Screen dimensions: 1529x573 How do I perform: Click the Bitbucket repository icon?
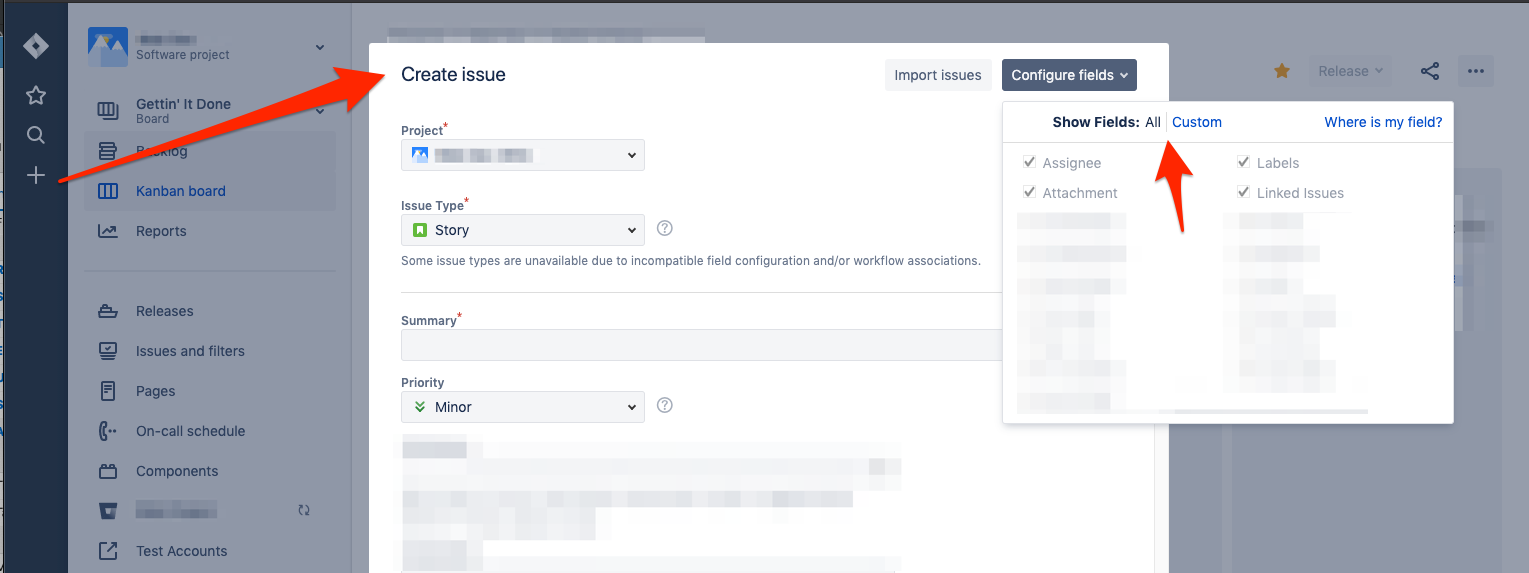click(x=108, y=511)
